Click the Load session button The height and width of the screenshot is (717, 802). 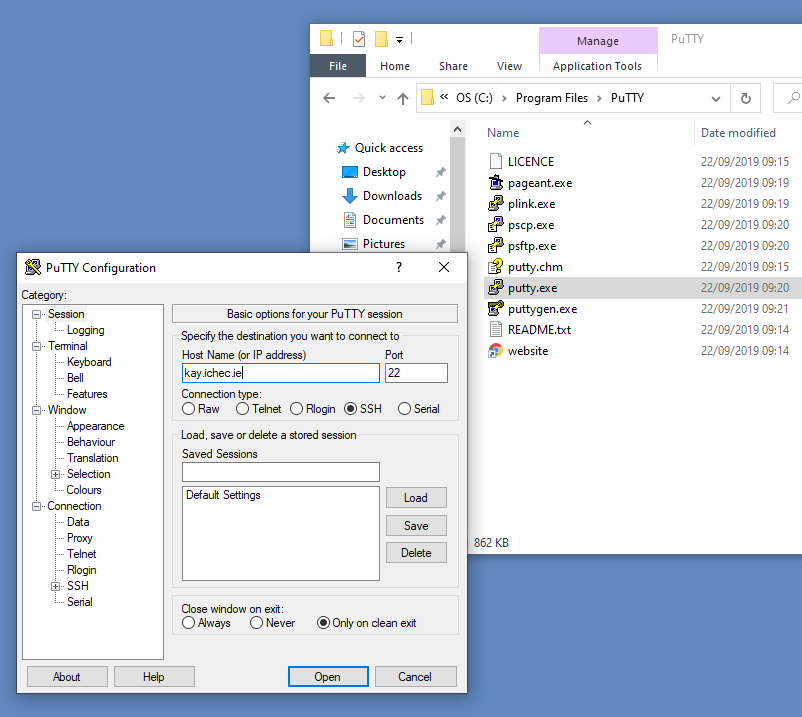pyautogui.click(x=416, y=498)
